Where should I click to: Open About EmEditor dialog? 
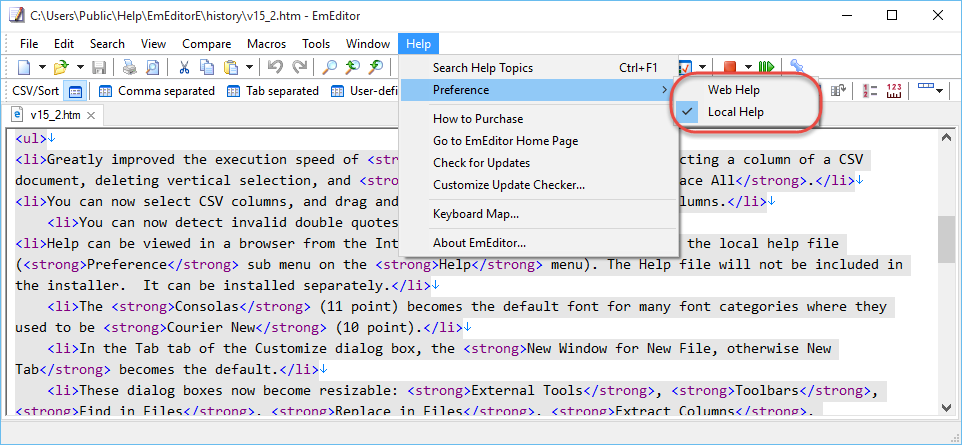point(539,243)
